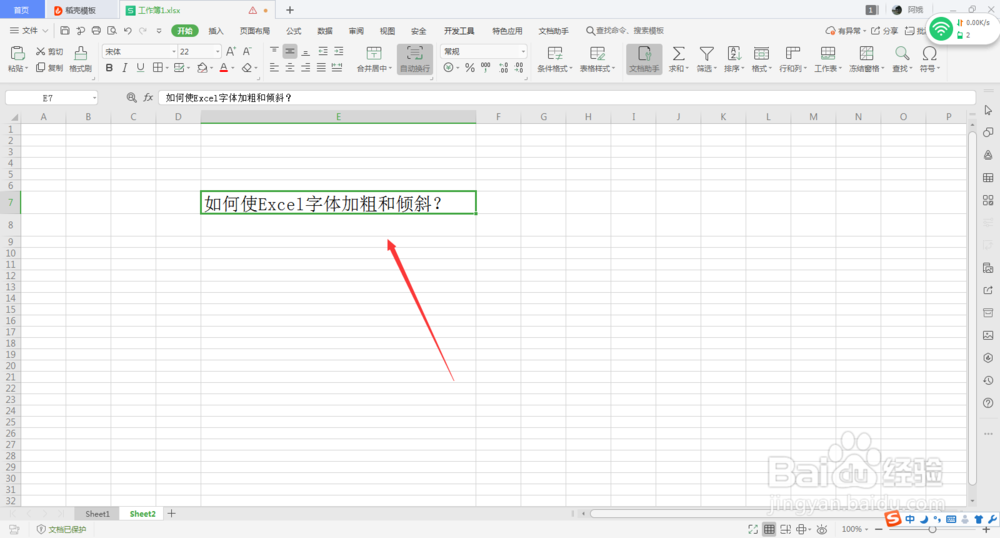Screen dimensions: 1000x538
Task: Click the Document Assistant (文档助手) toolbar icon
Action: (644, 59)
